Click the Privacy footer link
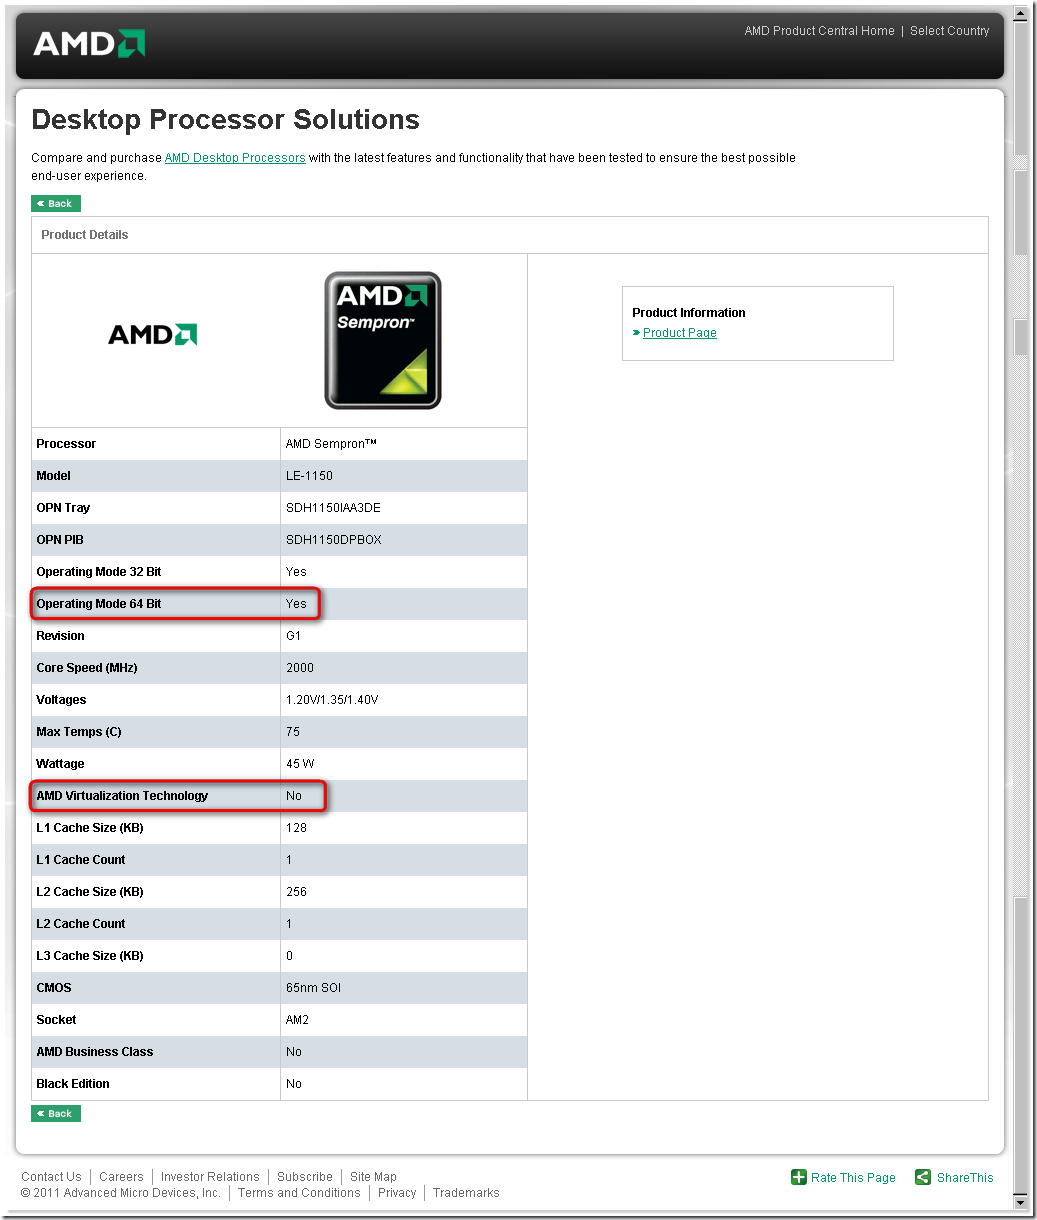This screenshot has height=1220, width=1037. [x=397, y=1193]
